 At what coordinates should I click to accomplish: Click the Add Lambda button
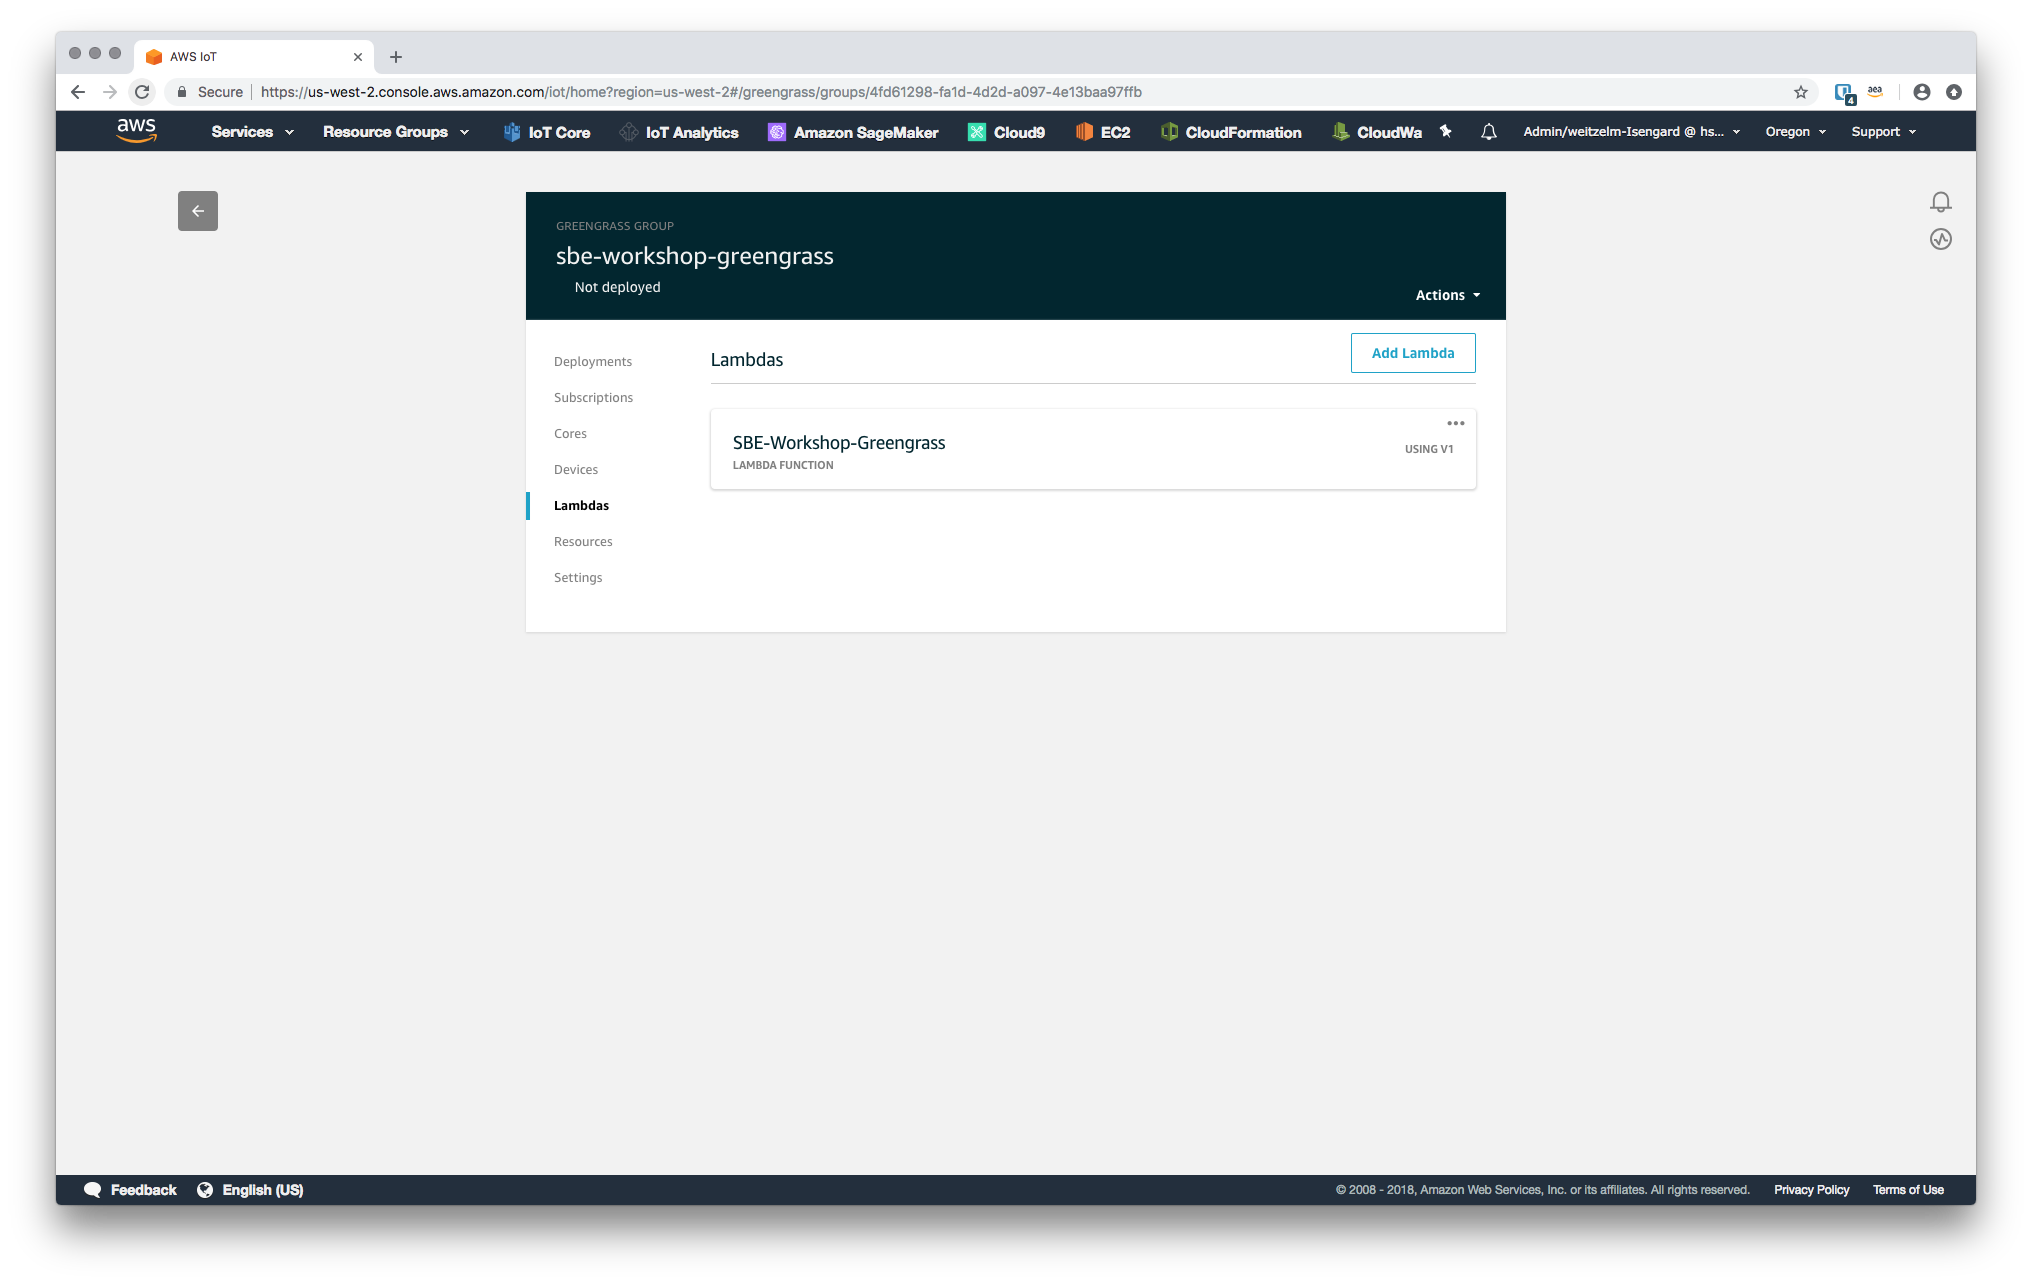(1413, 353)
